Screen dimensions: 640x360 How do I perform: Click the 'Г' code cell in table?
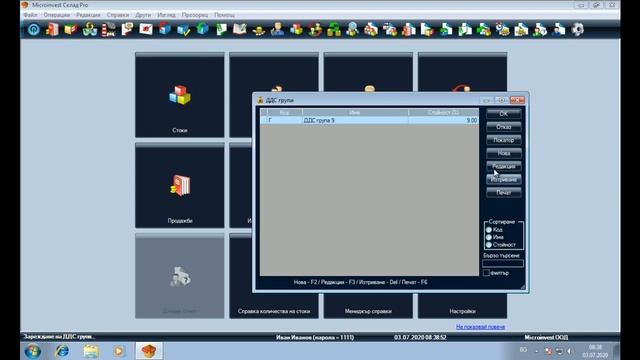(x=284, y=120)
